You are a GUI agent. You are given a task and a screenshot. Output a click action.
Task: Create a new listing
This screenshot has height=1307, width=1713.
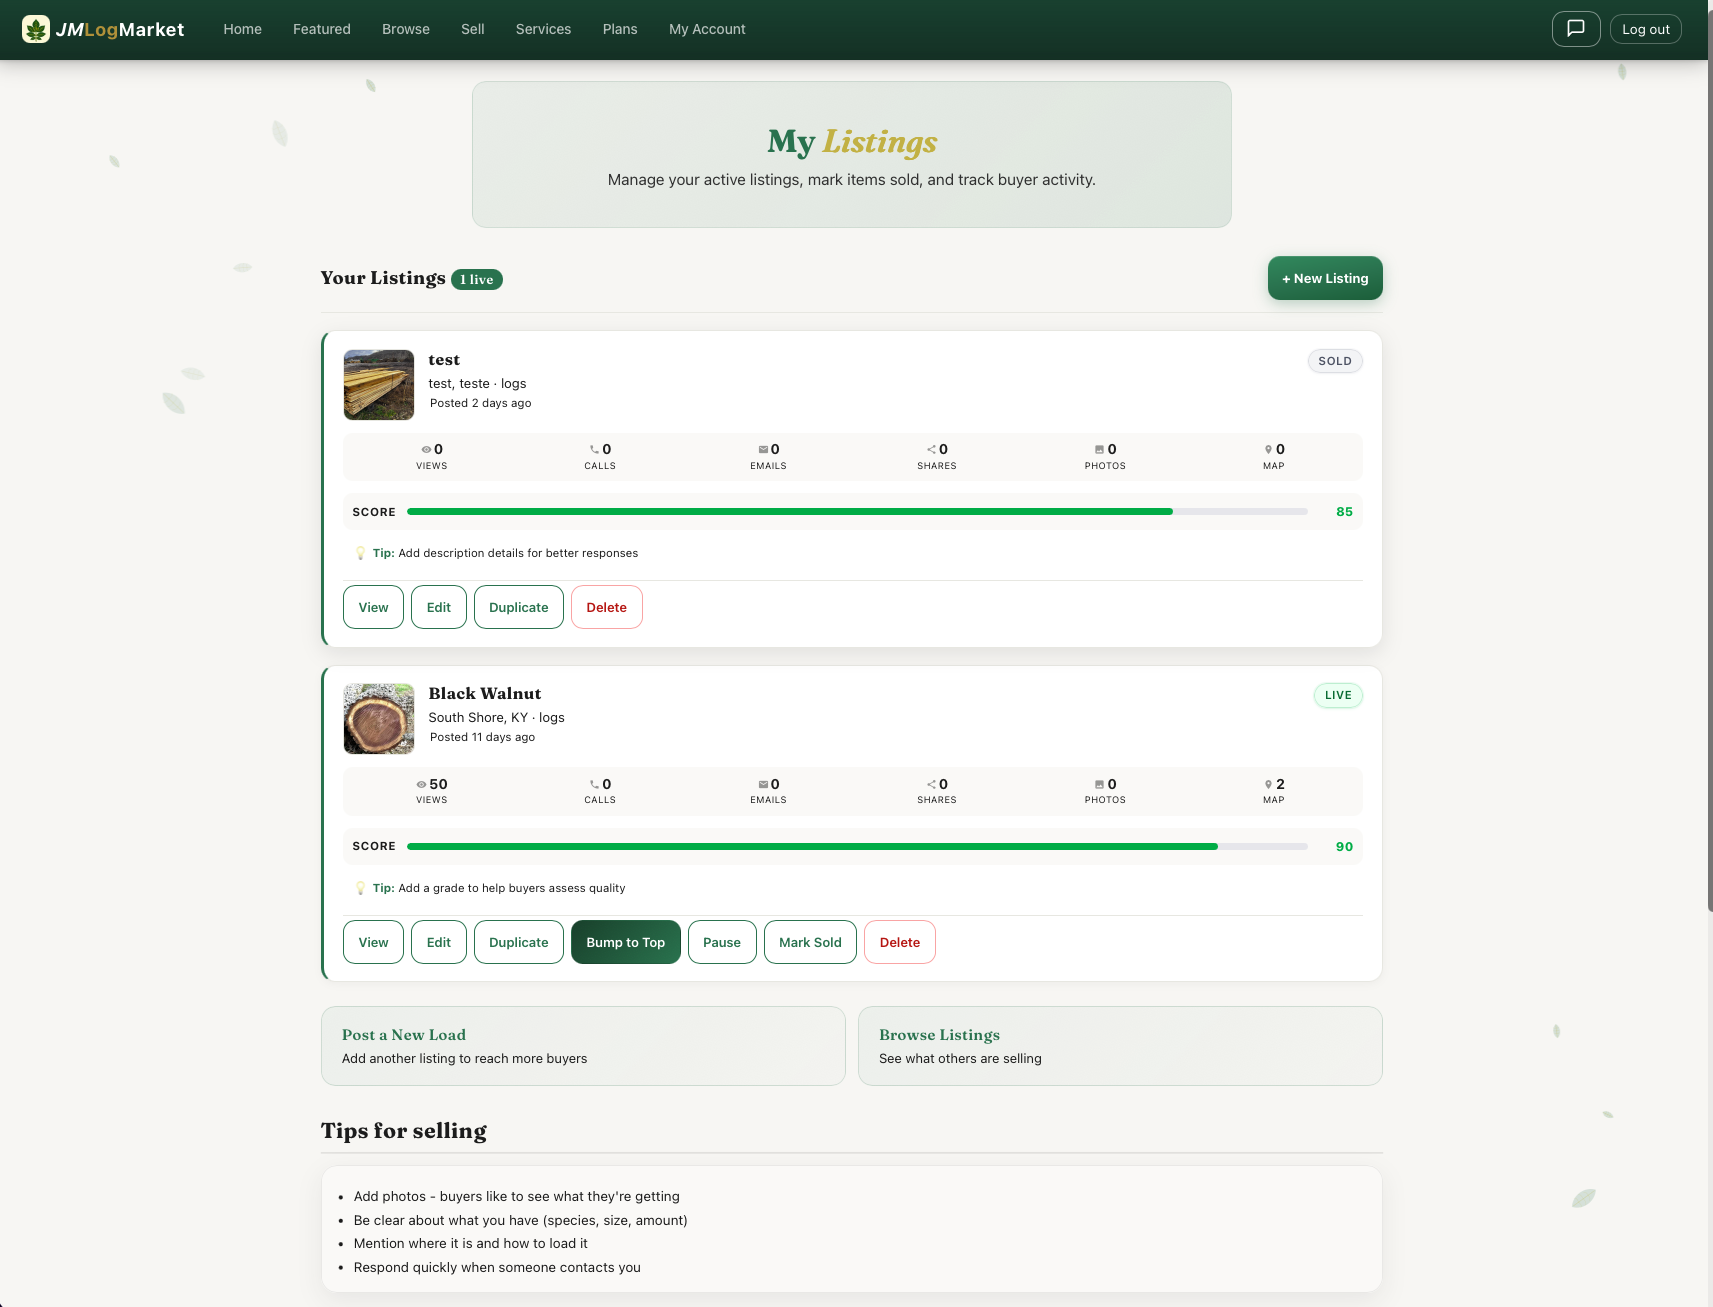pos(1324,278)
